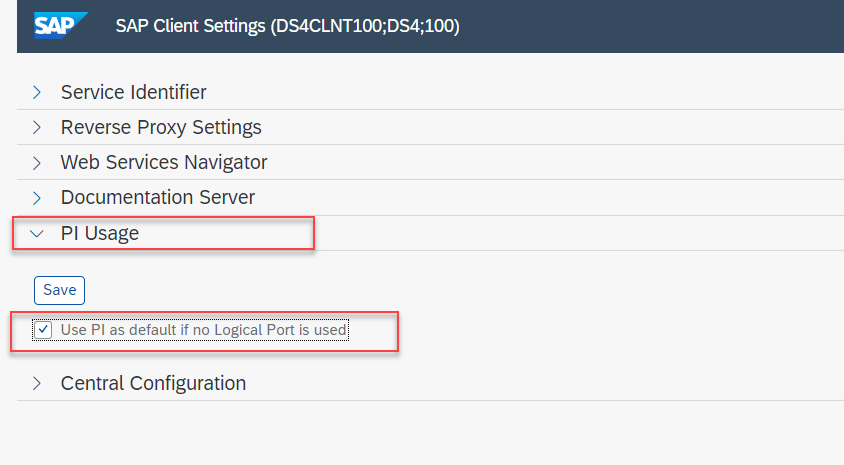The image size is (844, 465).
Task: Open the Service Identifier section title
Action: click(133, 93)
